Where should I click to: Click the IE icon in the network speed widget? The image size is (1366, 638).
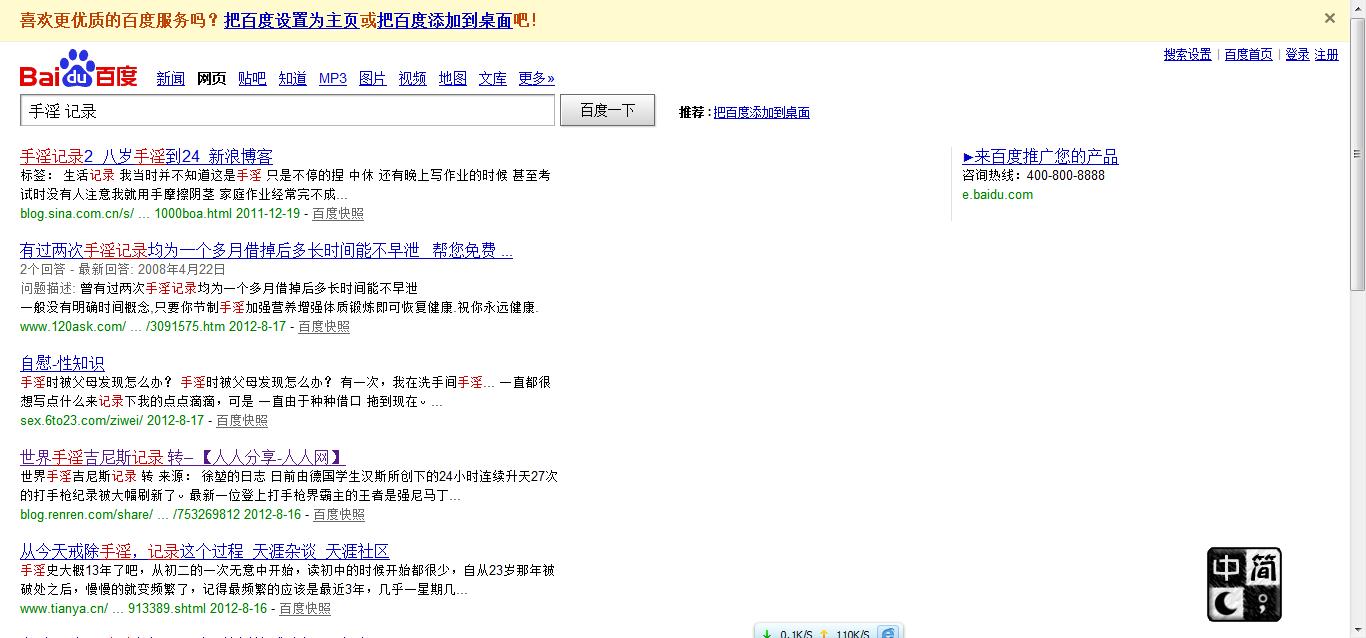(x=887, y=633)
